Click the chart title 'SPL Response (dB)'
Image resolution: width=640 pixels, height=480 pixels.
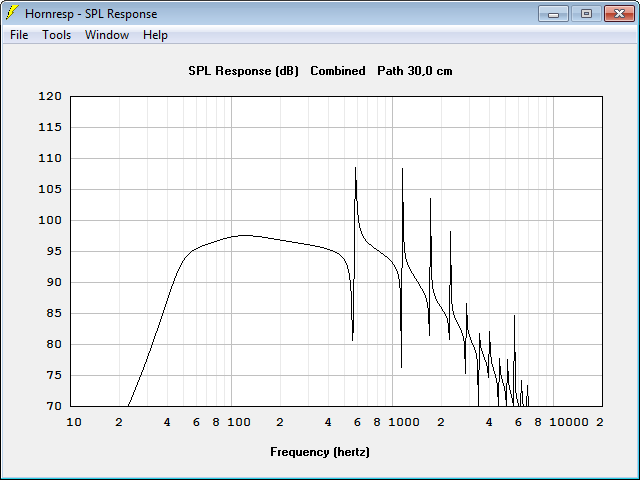point(243,71)
